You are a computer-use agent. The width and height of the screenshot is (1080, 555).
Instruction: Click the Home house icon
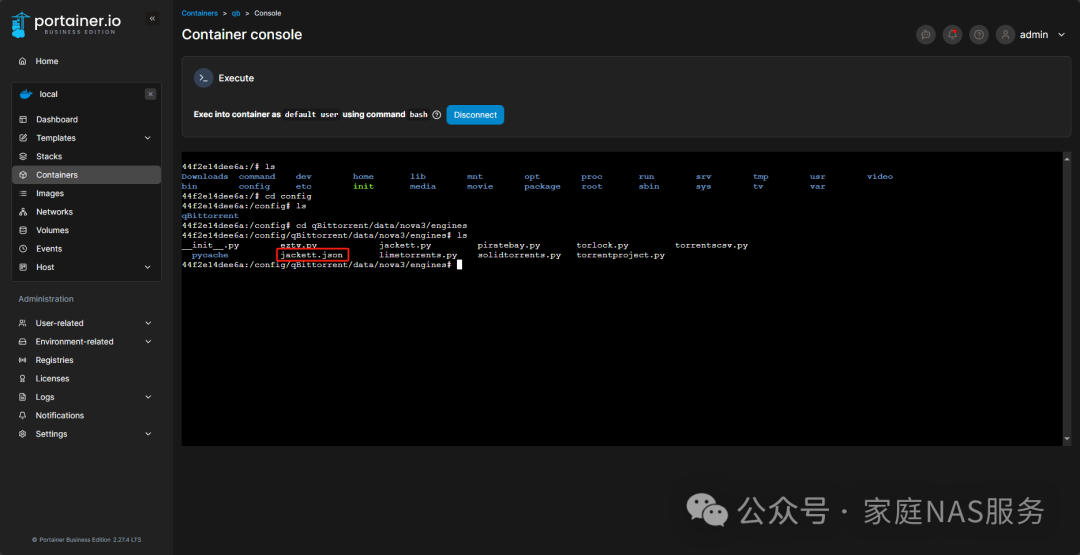tap(23, 61)
